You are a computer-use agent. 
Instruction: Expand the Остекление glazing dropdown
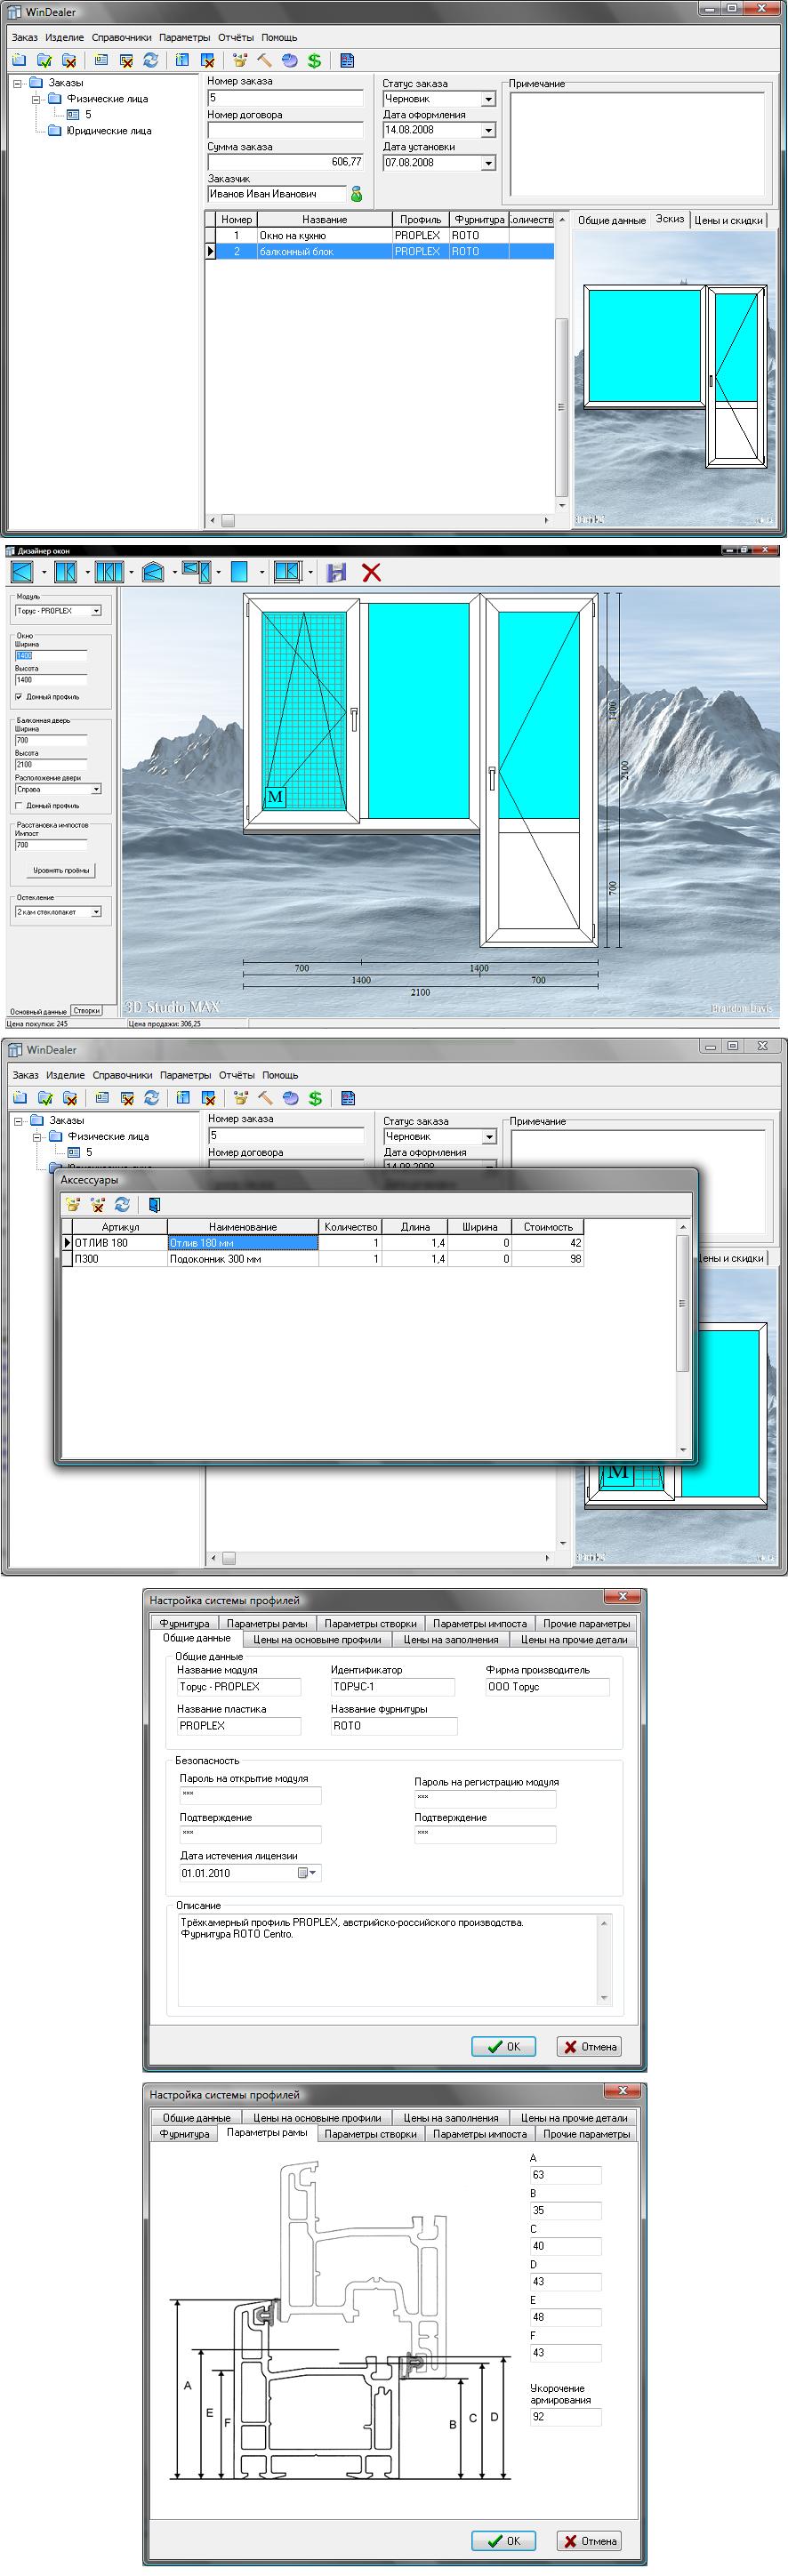[96, 912]
